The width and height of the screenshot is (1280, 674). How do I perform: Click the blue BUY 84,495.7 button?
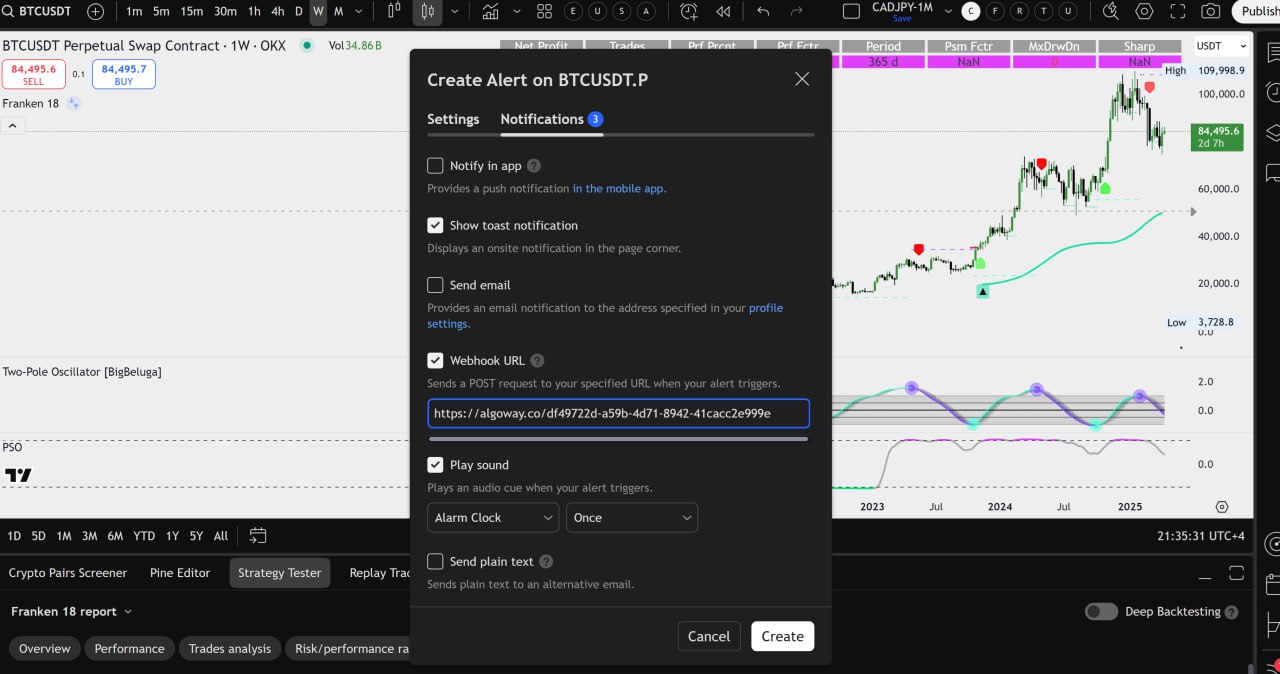pyautogui.click(x=124, y=75)
